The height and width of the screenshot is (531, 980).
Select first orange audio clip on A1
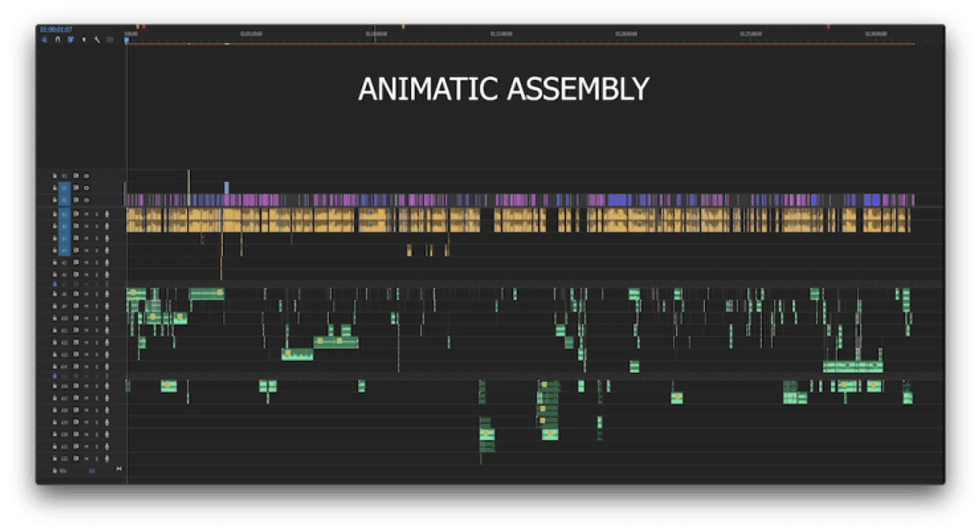tap(136, 214)
